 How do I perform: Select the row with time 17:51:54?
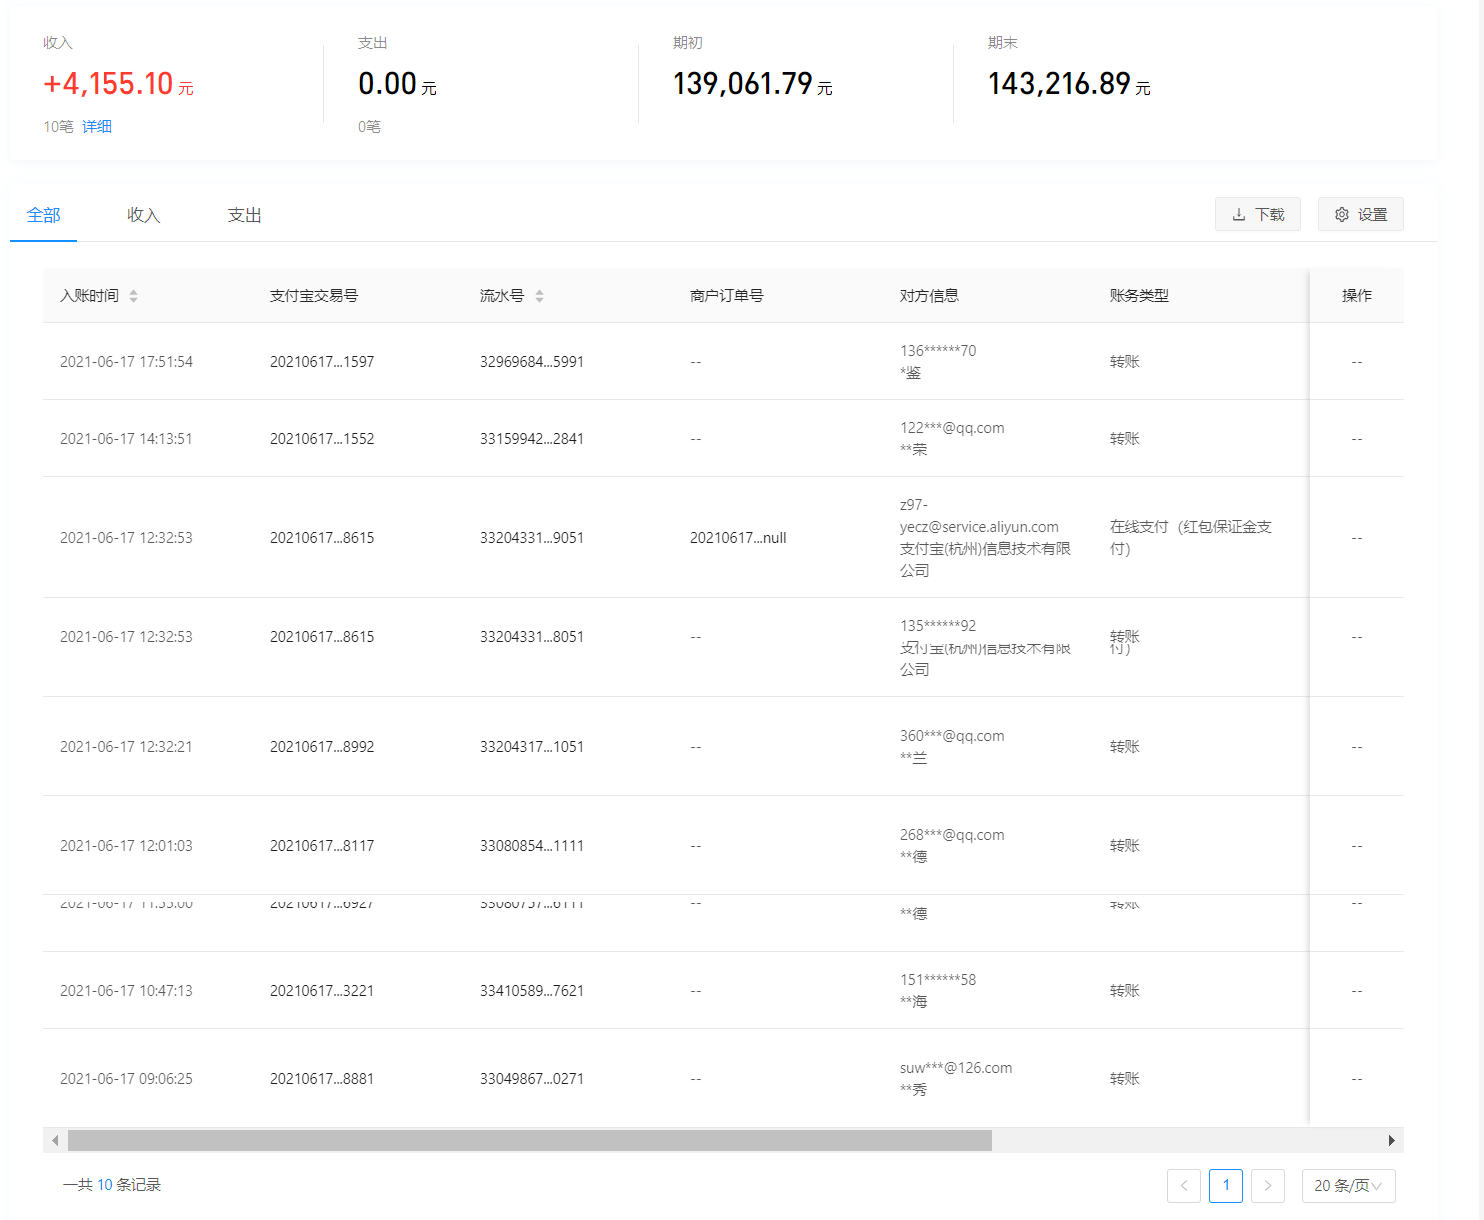click(126, 362)
